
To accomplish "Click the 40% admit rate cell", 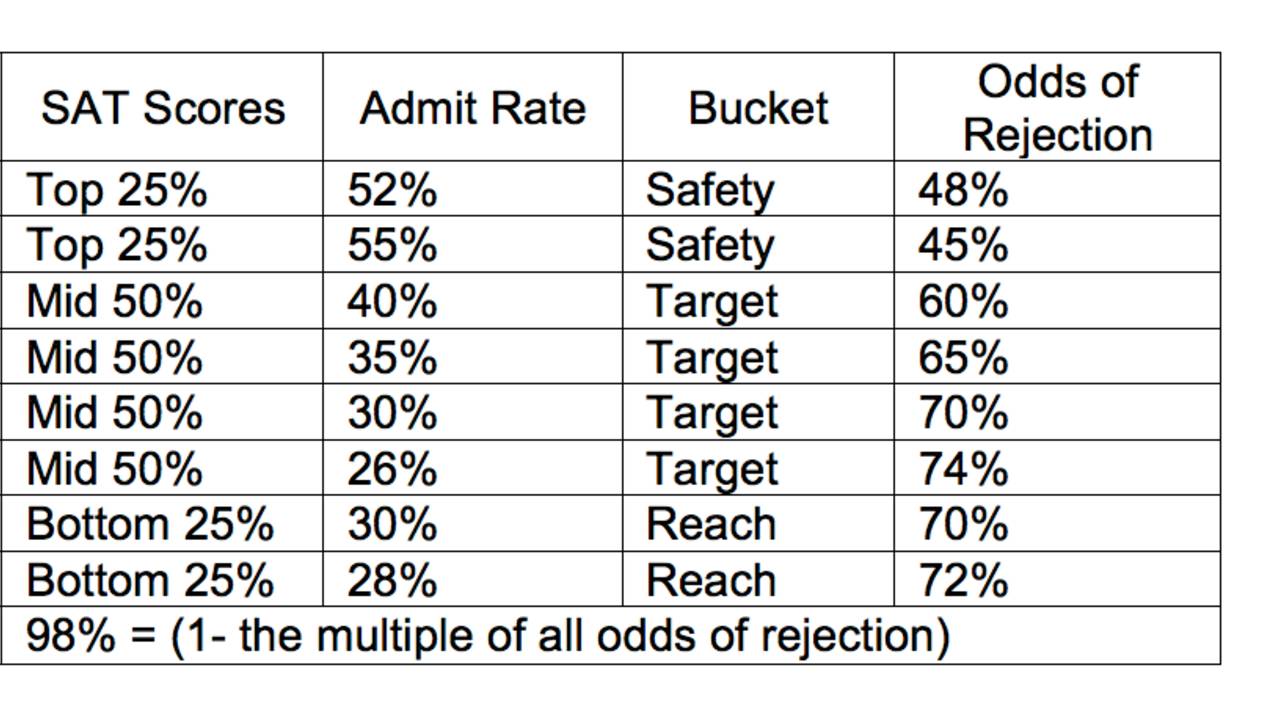I will pos(473,300).
